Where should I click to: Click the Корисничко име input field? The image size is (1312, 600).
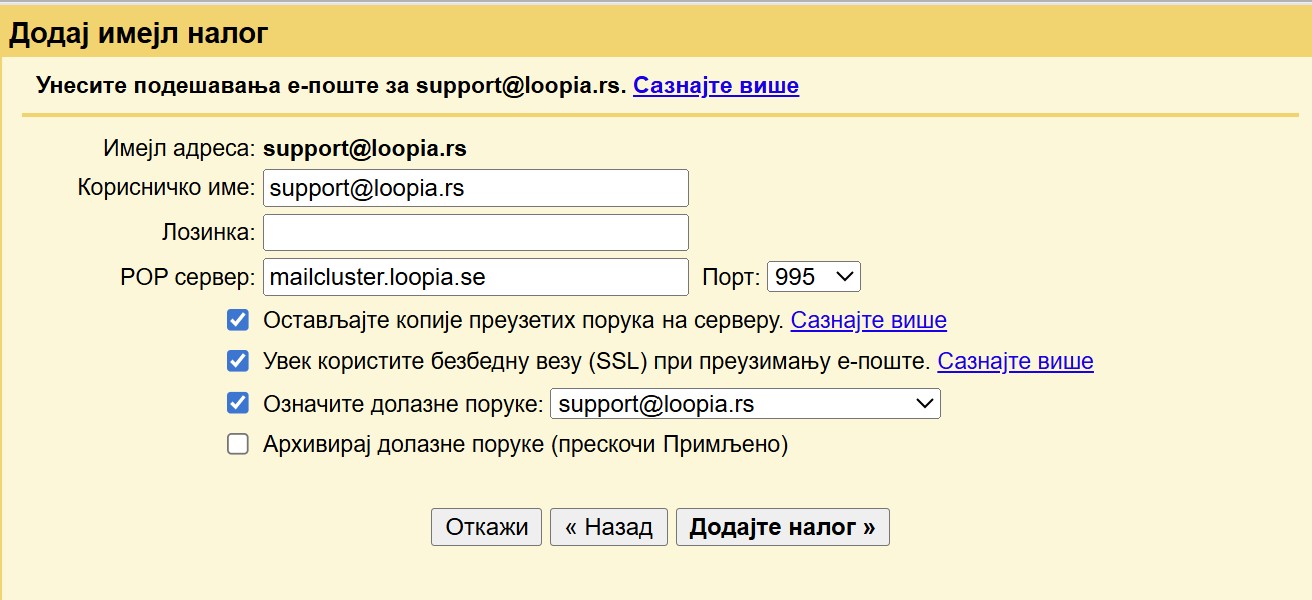coord(475,188)
